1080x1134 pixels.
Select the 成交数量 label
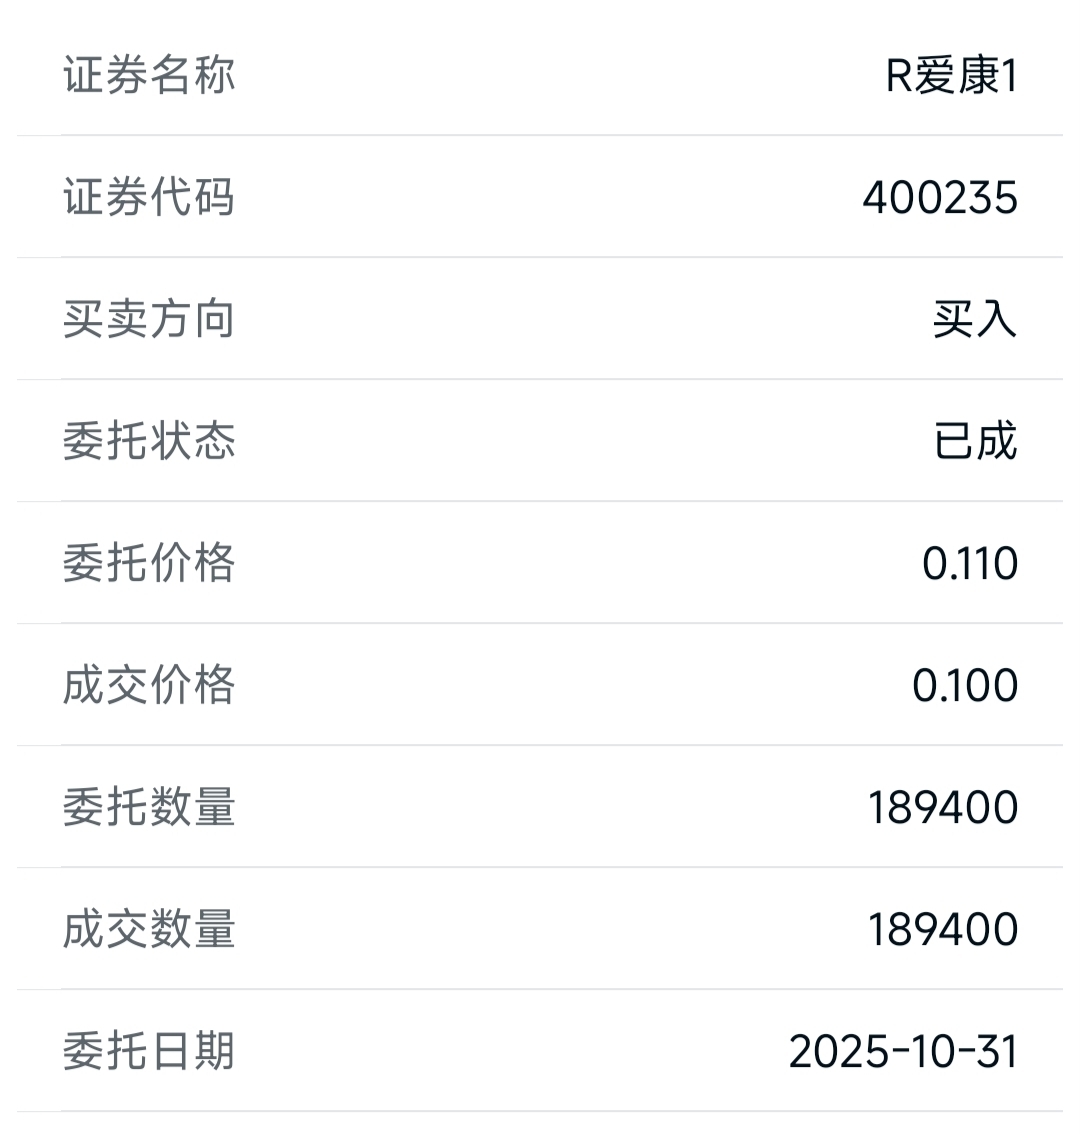[x=149, y=929]
